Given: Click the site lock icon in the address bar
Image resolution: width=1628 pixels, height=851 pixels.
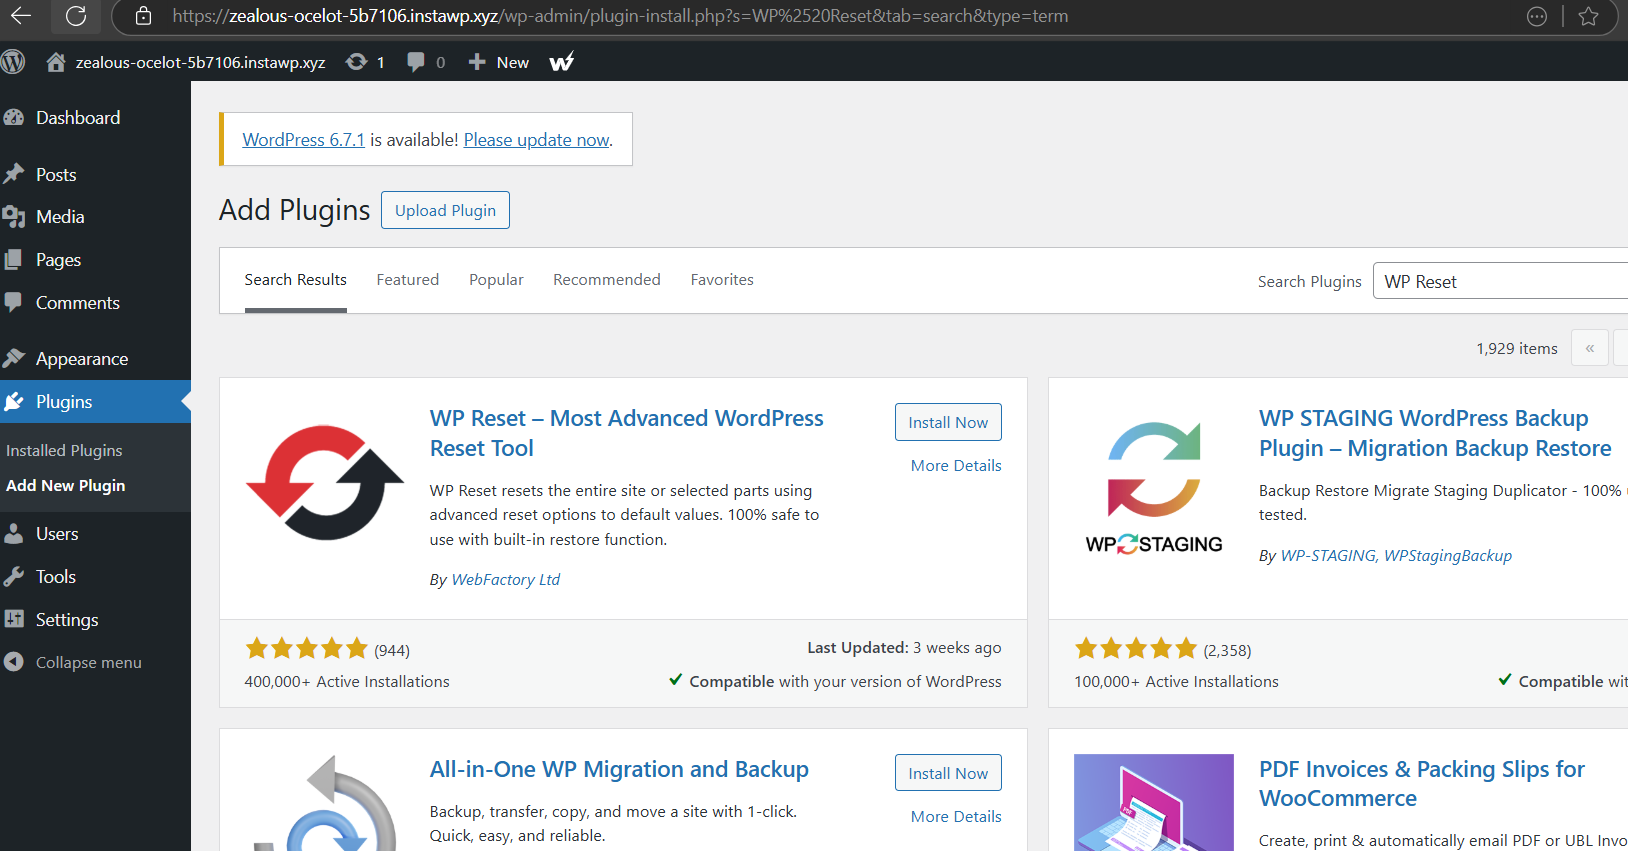Looking at the screenshot, I should coord(143,16).
